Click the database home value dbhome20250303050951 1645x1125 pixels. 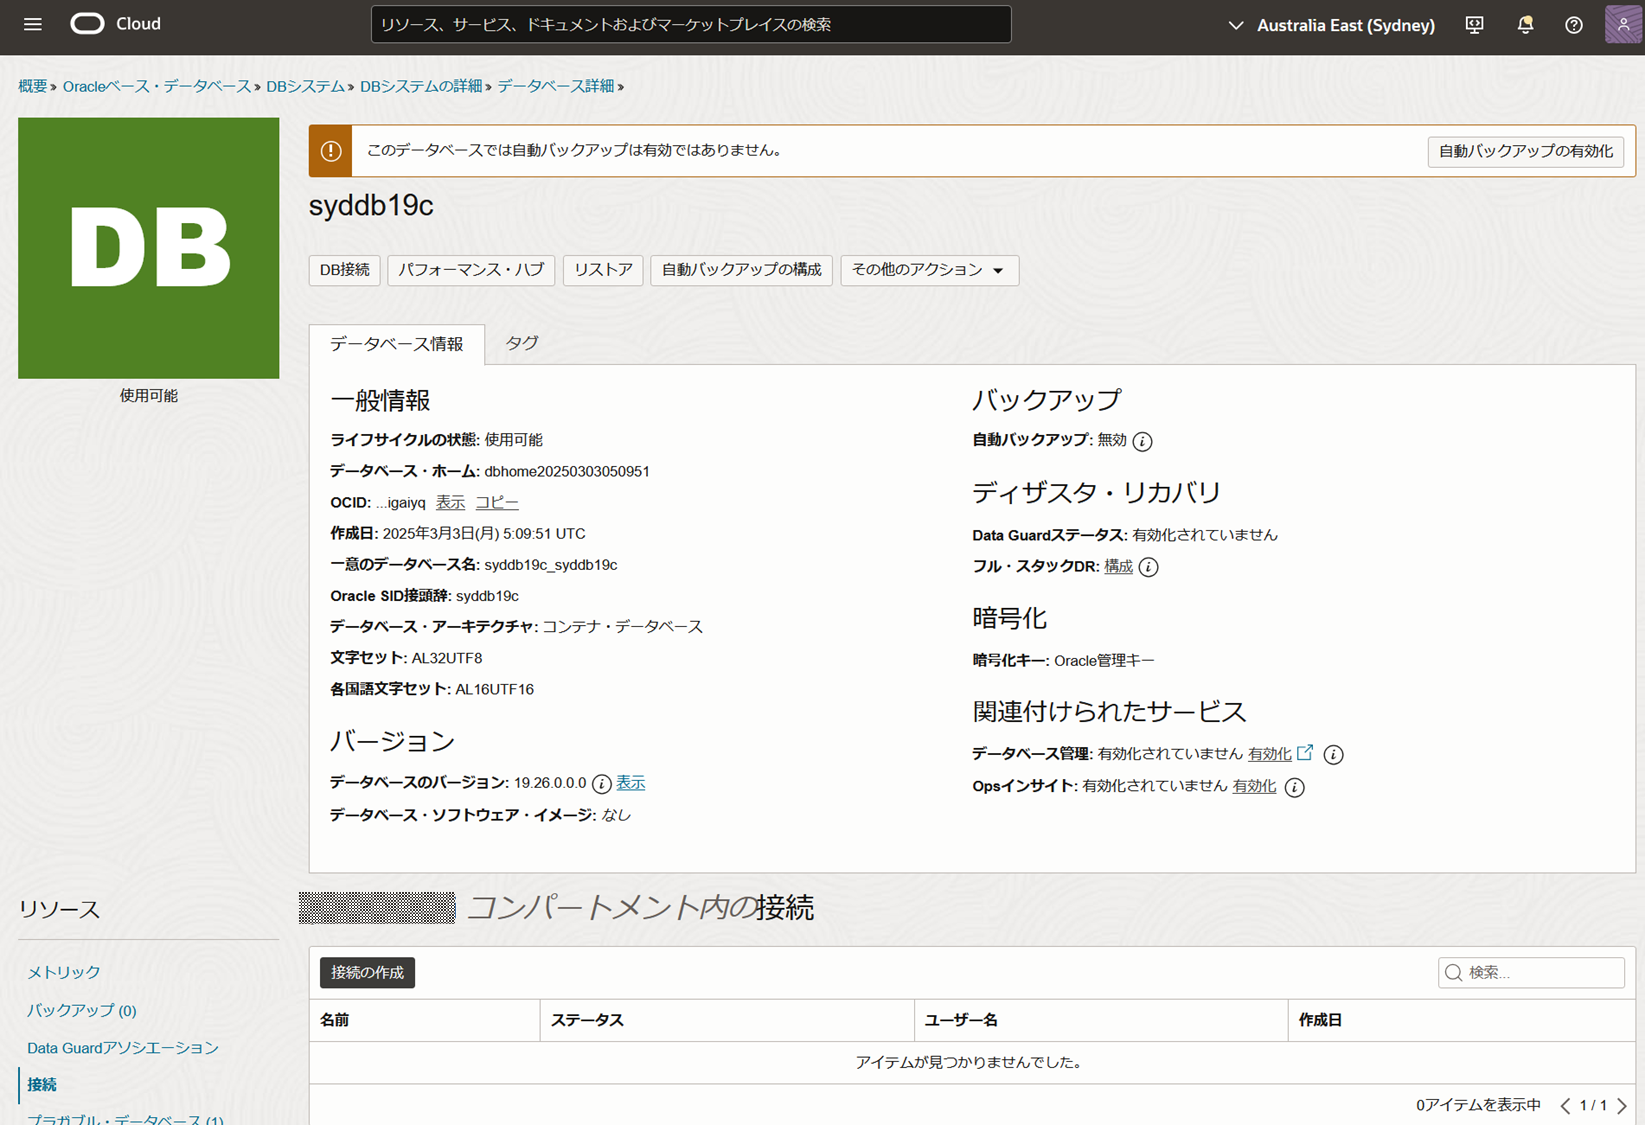(x=567, y=471)
